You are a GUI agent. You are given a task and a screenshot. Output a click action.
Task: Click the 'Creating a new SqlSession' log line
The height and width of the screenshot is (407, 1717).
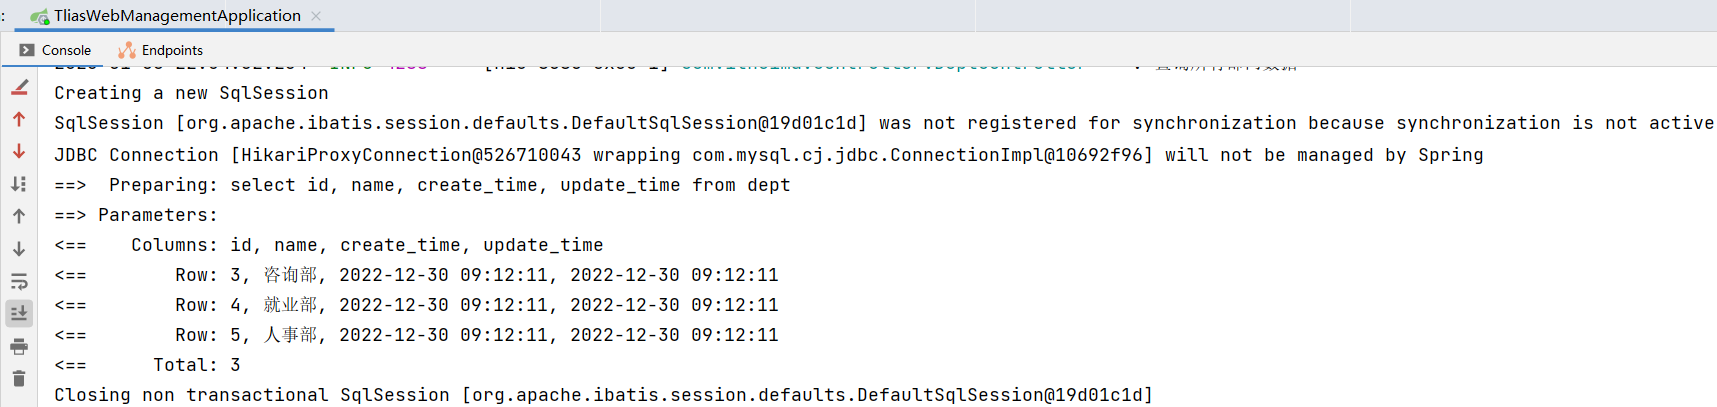(191, 93)
